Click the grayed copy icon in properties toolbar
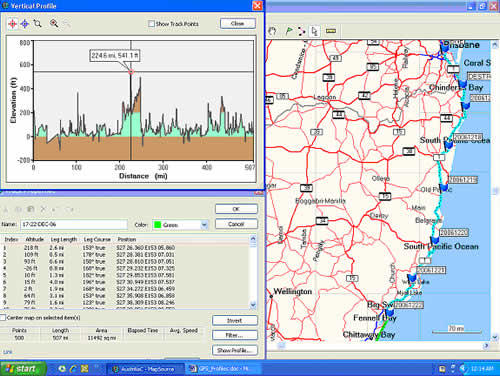Viewport: 500px width, 376px height. click(18, 209)
